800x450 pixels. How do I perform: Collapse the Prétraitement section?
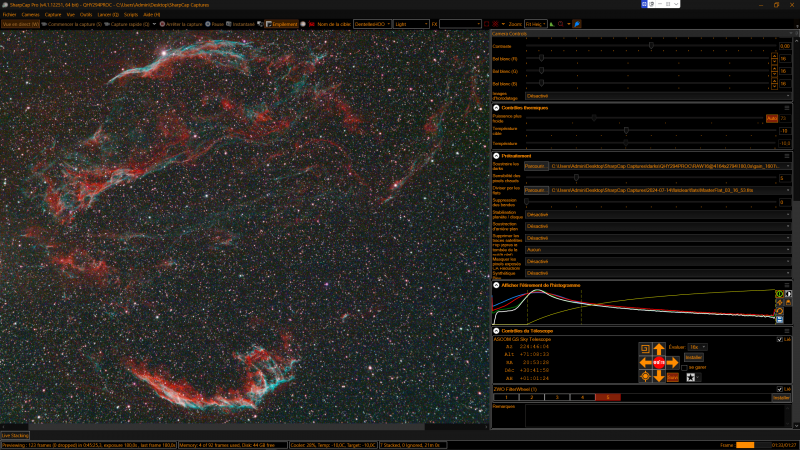pyautogui.click(x=496, y=156)
